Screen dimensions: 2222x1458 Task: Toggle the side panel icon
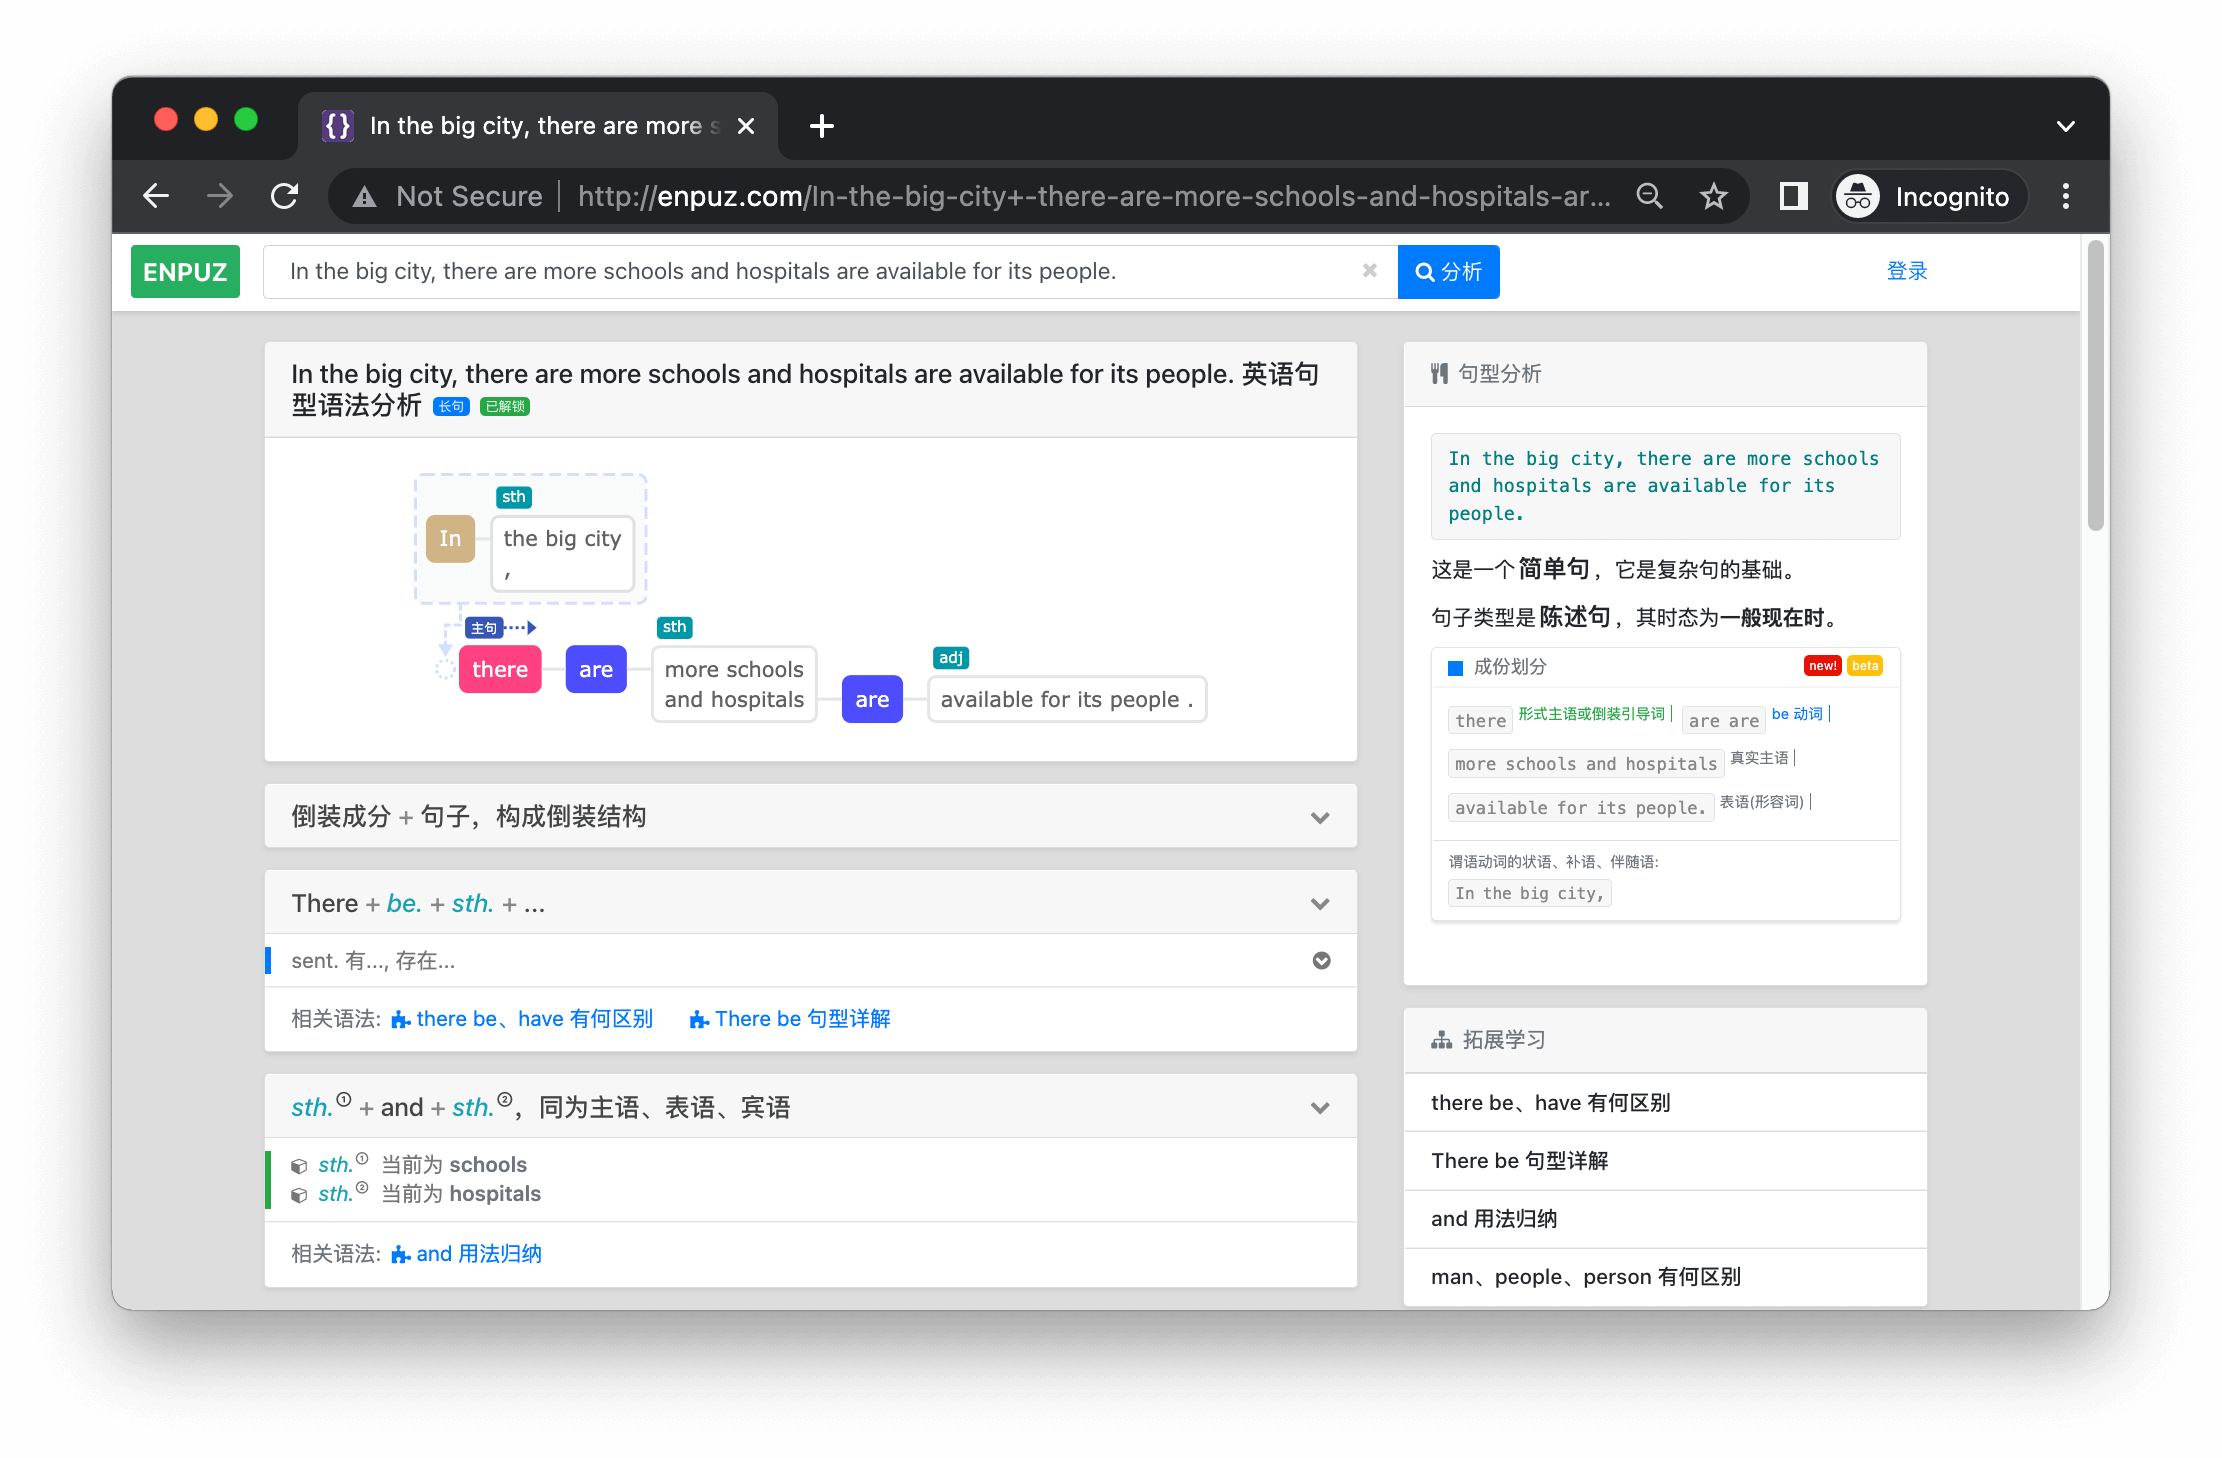(1794, 196)
